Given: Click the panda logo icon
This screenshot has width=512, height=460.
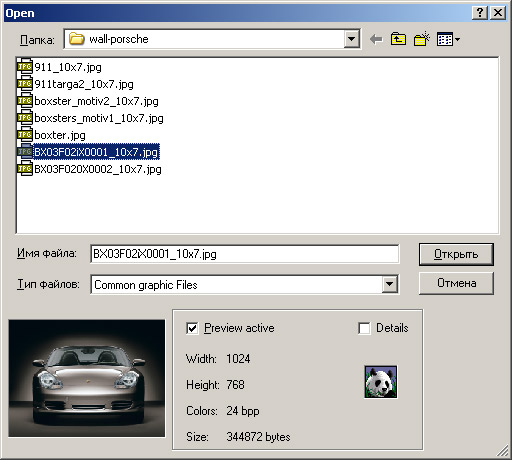Looking at the screenshot, I should 381,382.
